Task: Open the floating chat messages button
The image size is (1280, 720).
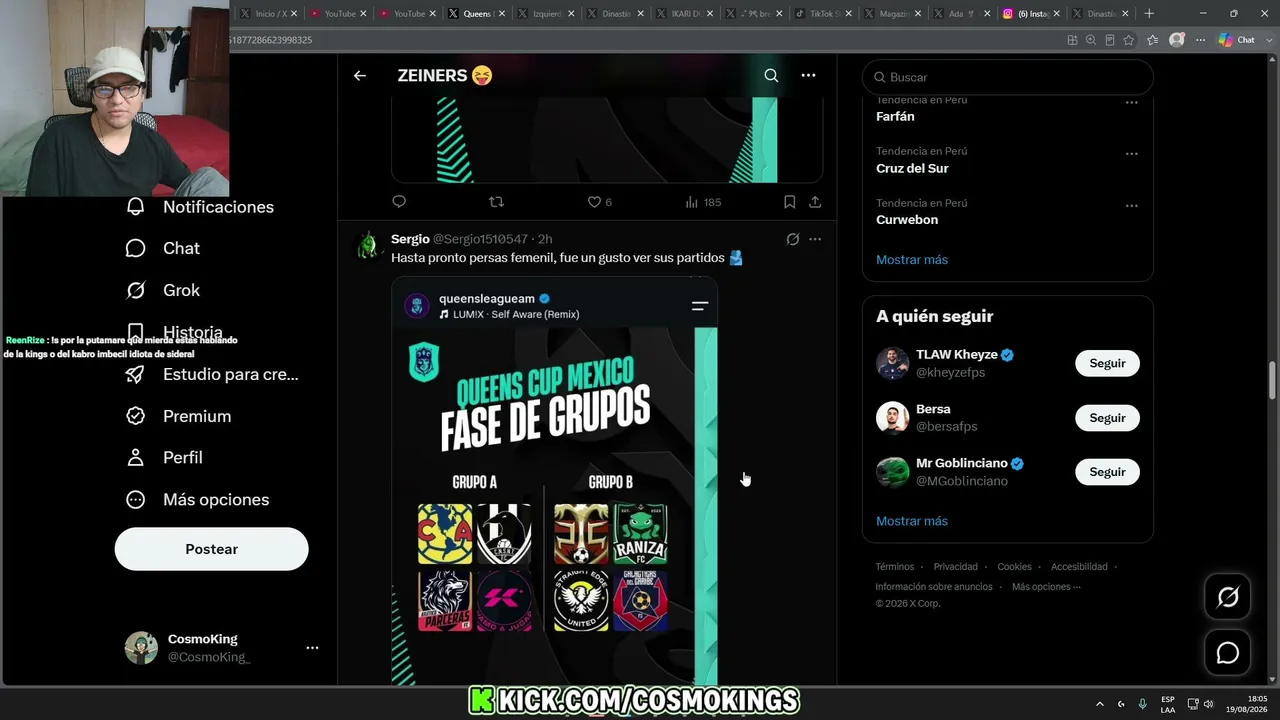Action: coord(1228,653)
